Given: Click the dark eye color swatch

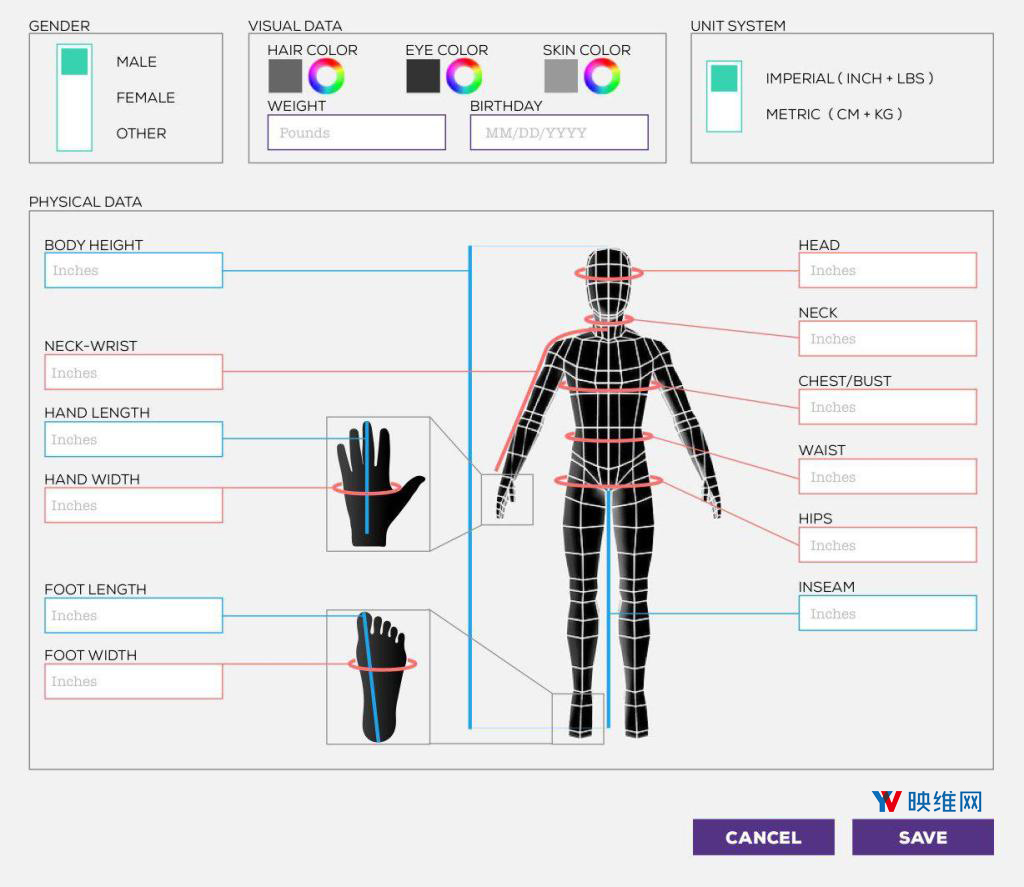Looking at the screenshot, I should (423, 76).
